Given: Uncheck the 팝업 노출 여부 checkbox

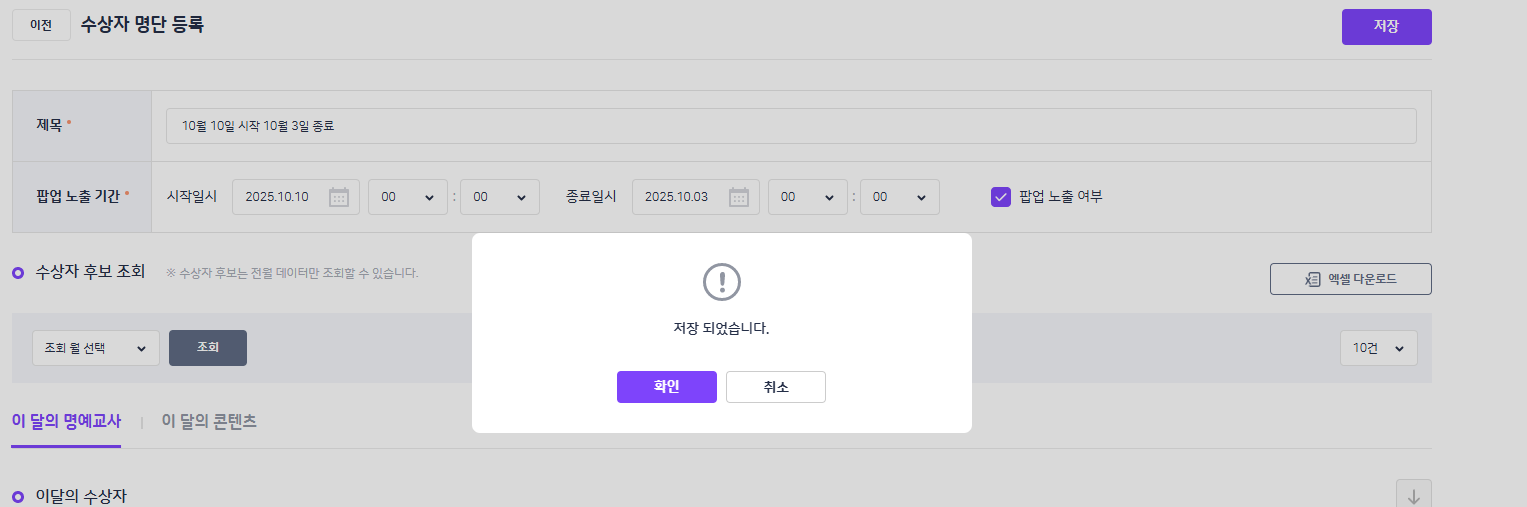Looking at the screenshot, I should click(1001, 197).
